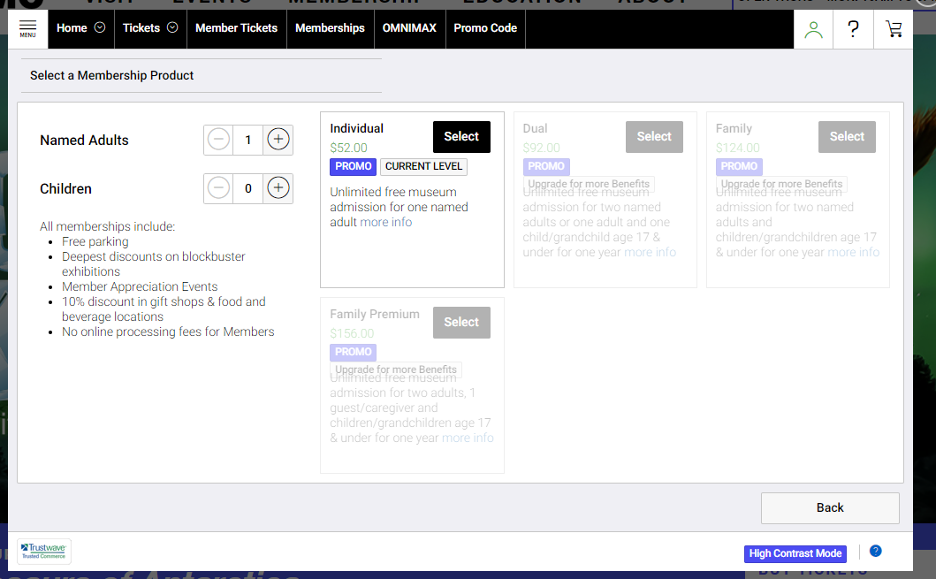Open more info link for Dual
Image resolution: width=936 pixels, height=580 pixels.
649,252
